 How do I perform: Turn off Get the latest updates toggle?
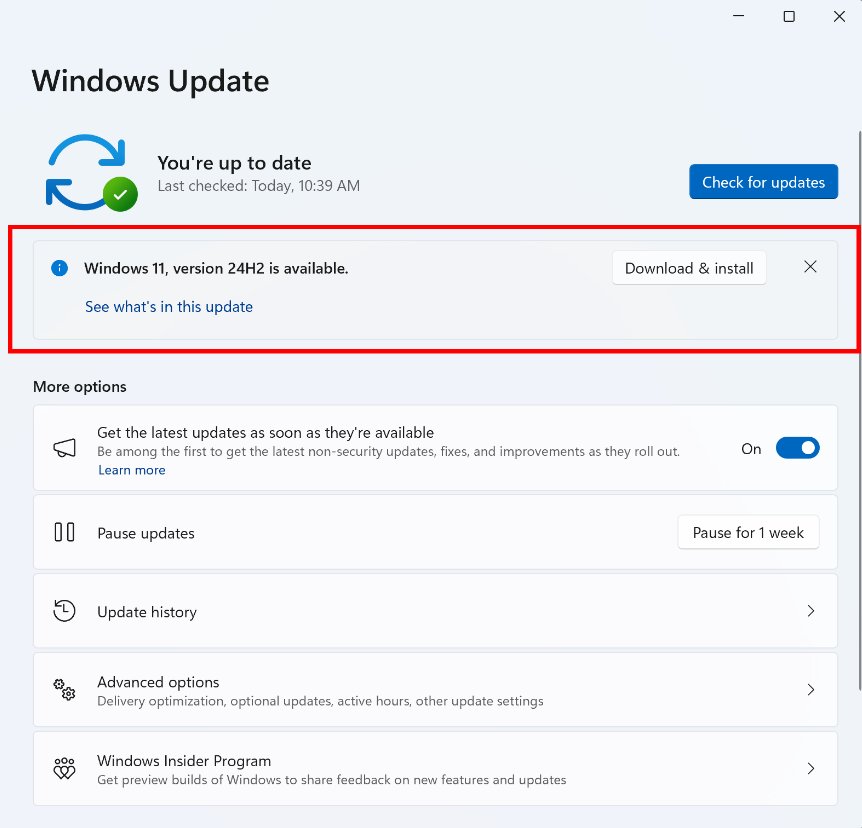pyautogui.click(x=797, y=448)
